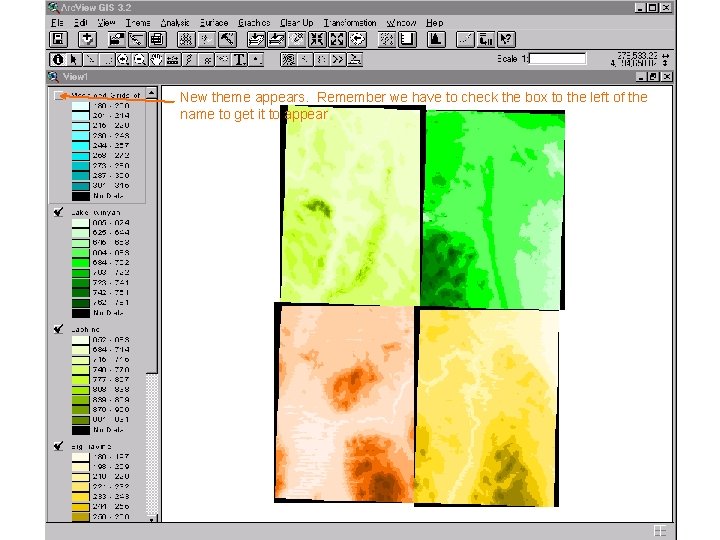Open the Help menu

pyautogui.click(x=434, y=23)
